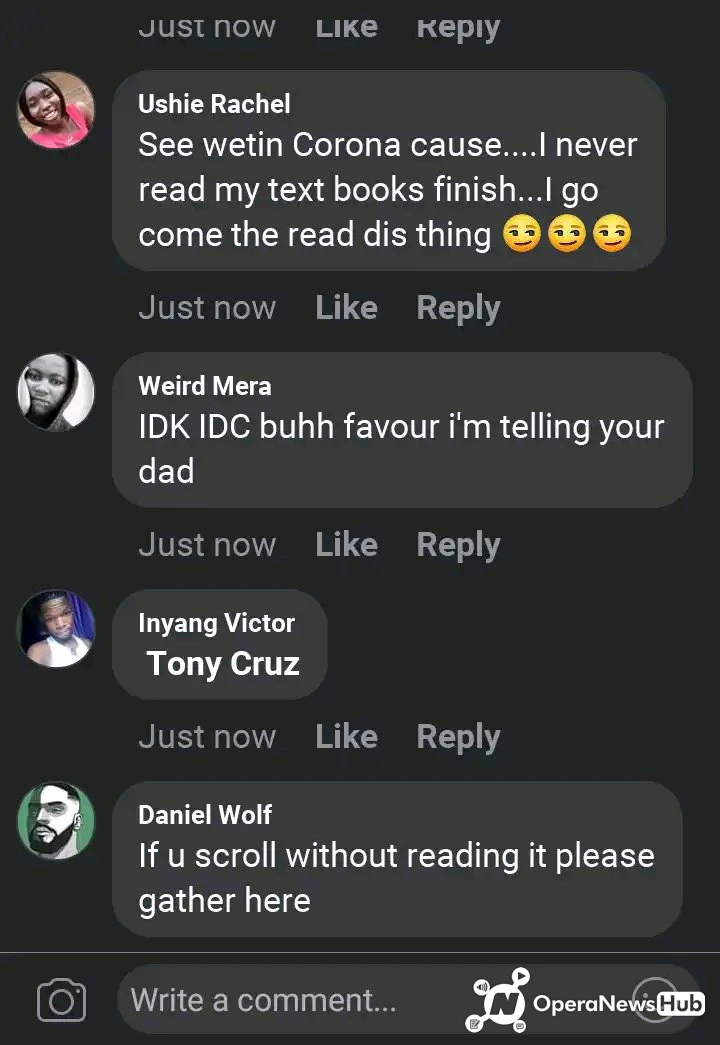
Task: Tap Like under the topmost partially visible comment
Action: pos(347,28)
